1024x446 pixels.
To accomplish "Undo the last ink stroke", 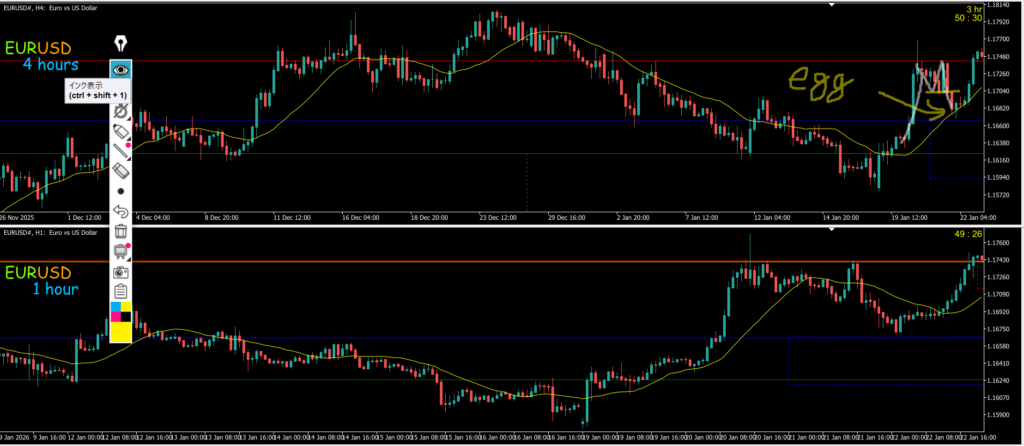I will (x=121, y=211).
